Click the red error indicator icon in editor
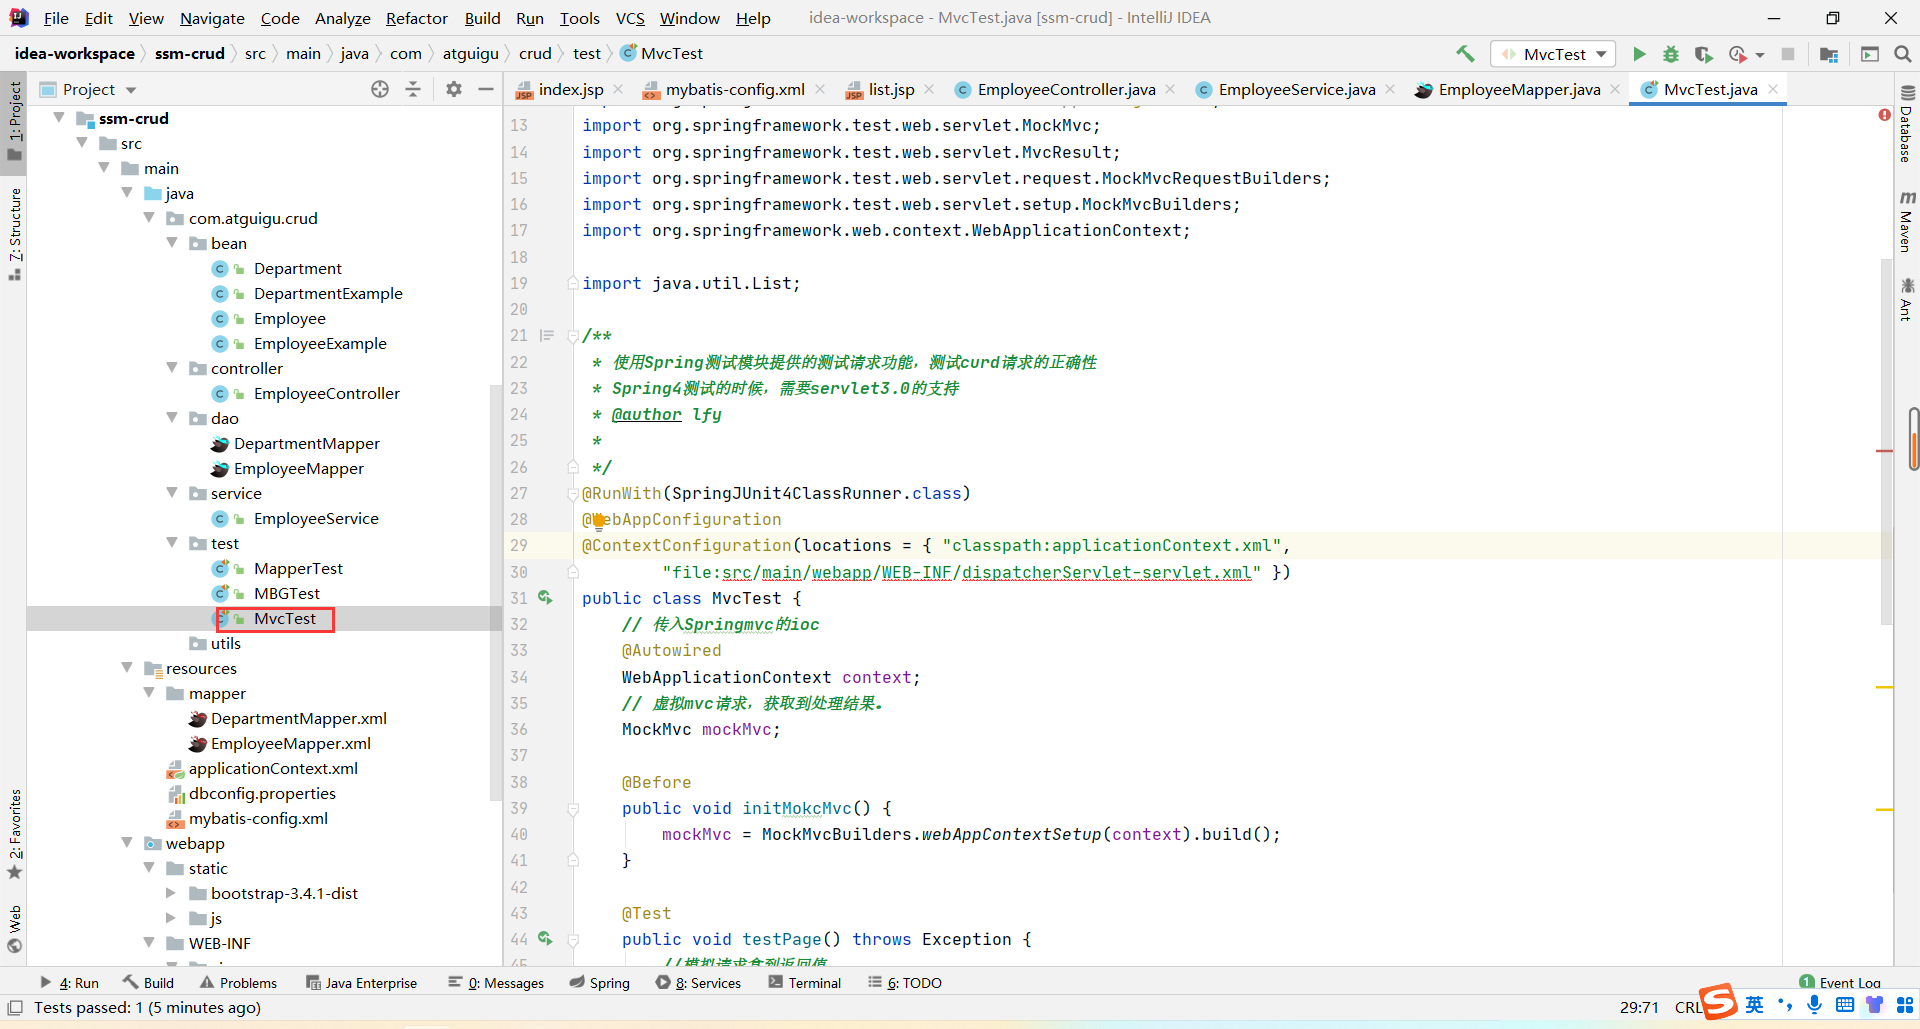Viewport: 1920px width, 1029px height. tap(1884, 115)
